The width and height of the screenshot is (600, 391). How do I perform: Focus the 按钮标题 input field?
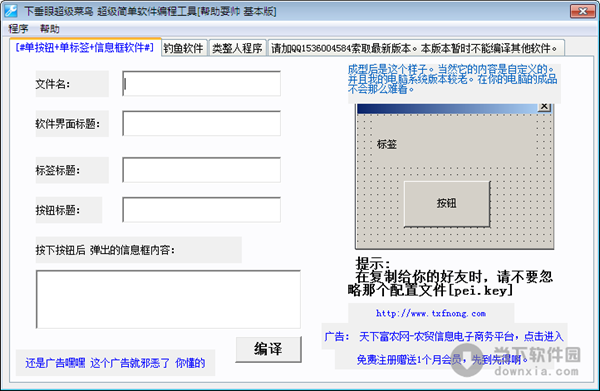click(201, 210)
